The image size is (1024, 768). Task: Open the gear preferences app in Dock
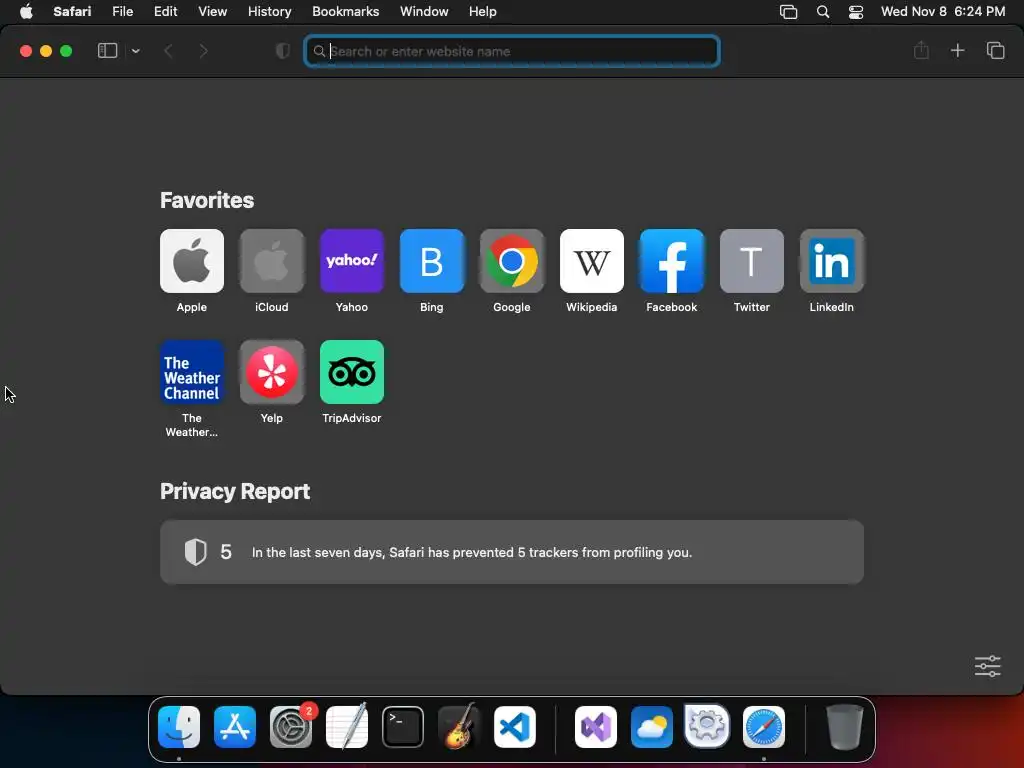pyautogui.click(x=707, y=726)
